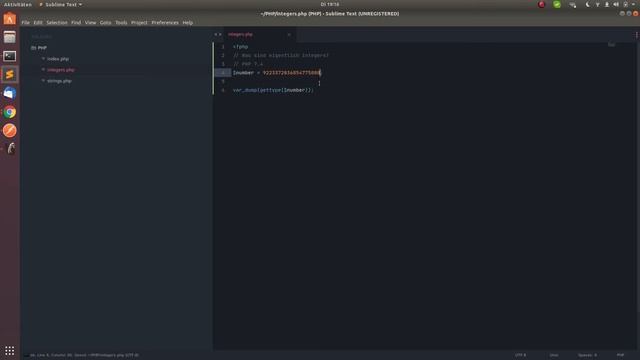Open Spaces indentation setting in status bar
640x360 pixels.
coord(587,355)
